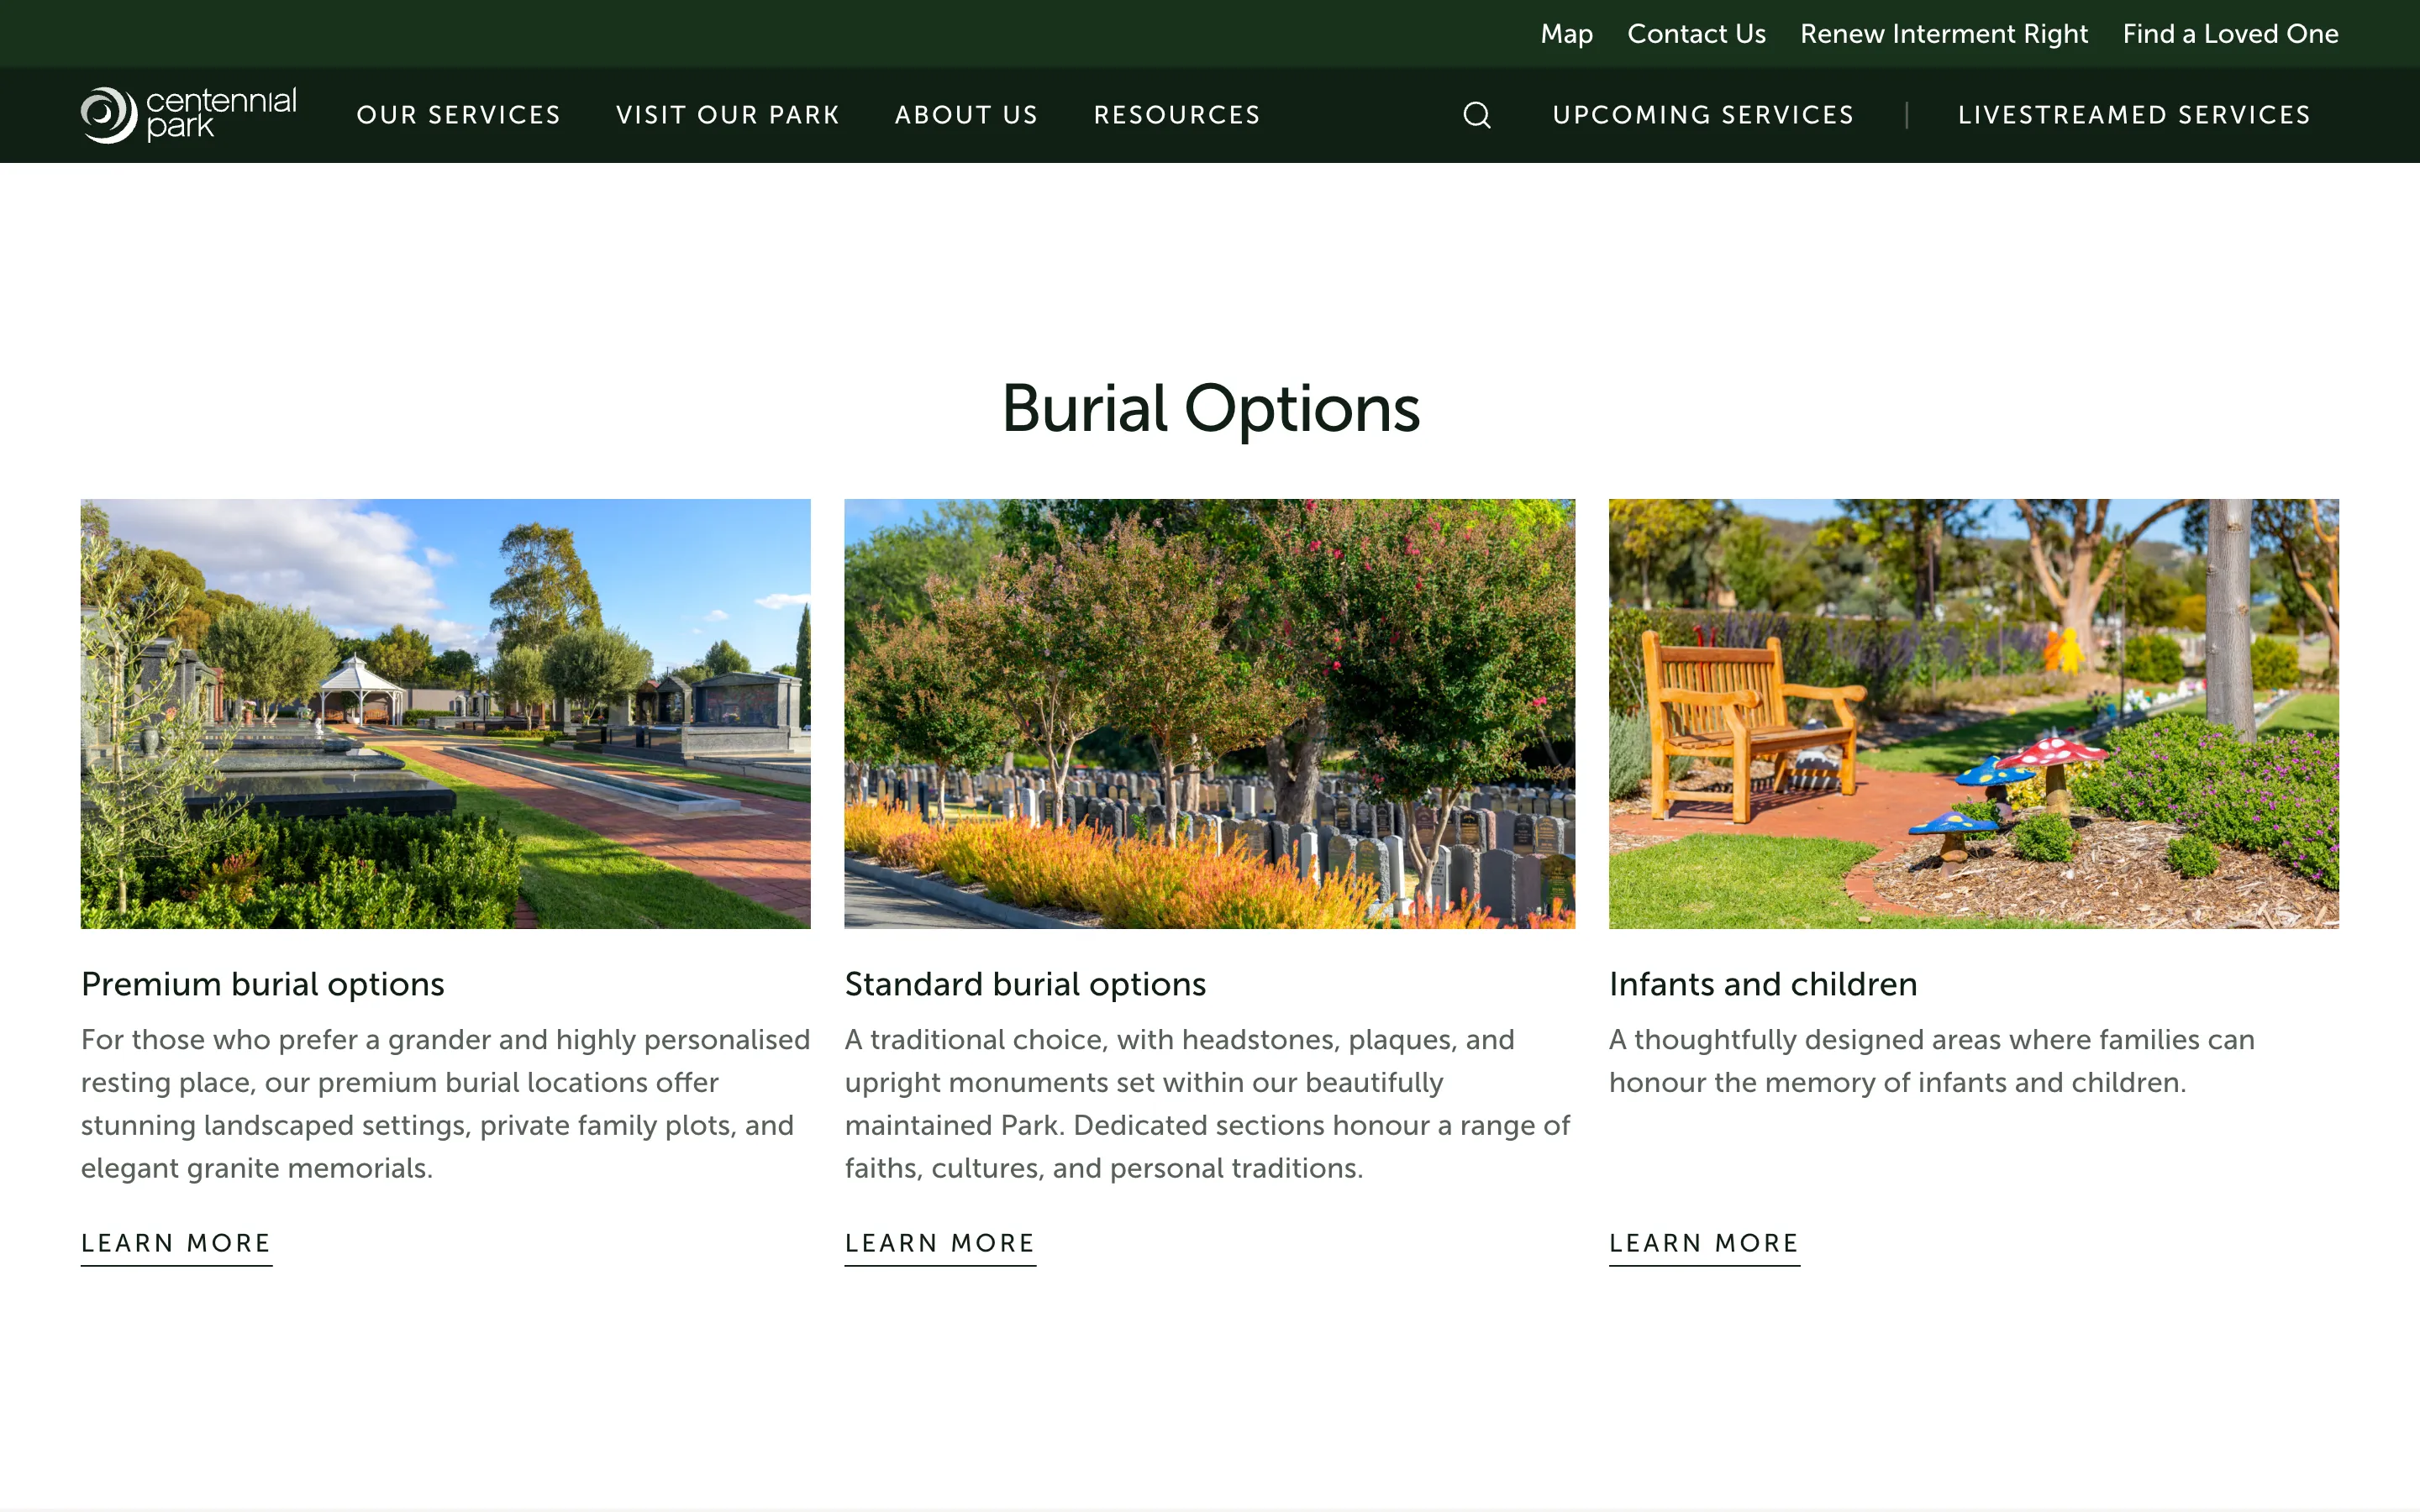Open Renew Interment Right link

tap(1943, 34)
